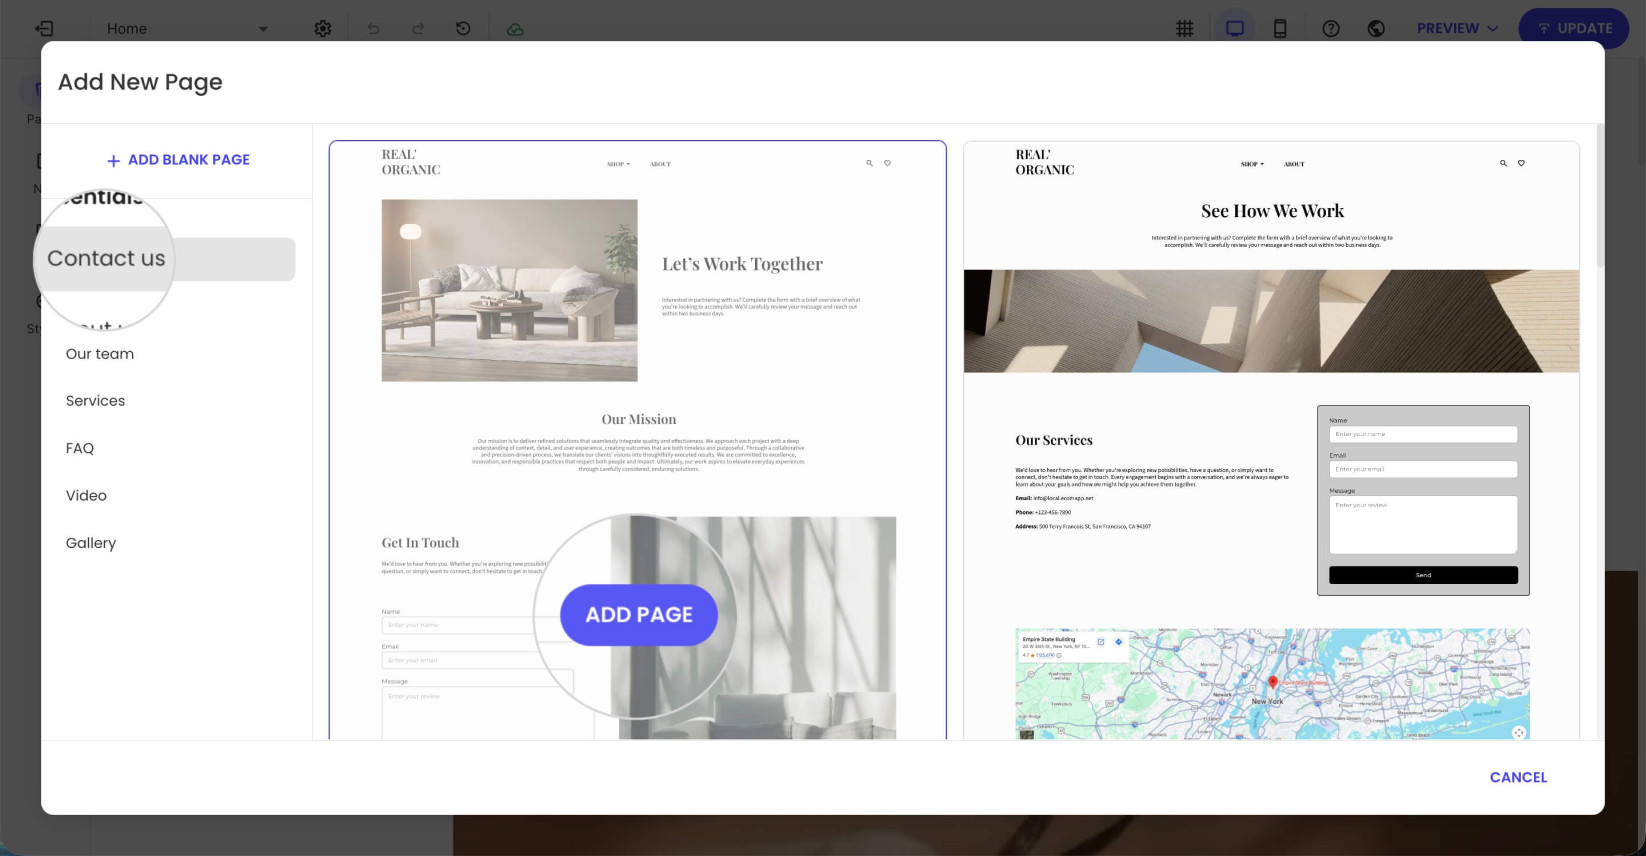Screen dimensions: 1646x856
Task: Select the Gallery category
Action: pos(91,543)
